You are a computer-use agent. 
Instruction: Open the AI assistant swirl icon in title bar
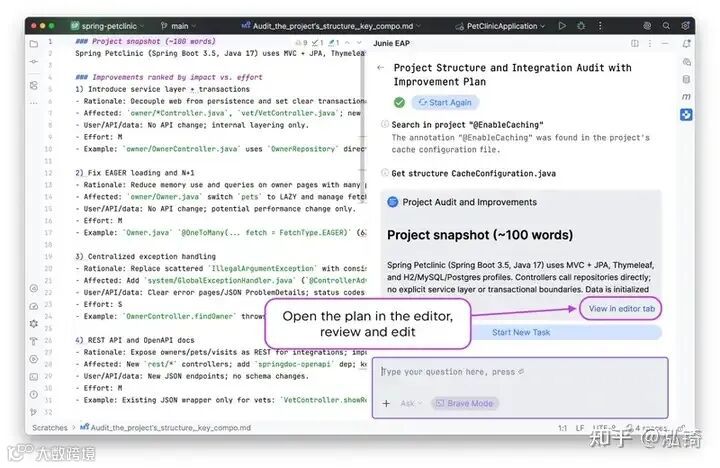(x=647, y=26)
